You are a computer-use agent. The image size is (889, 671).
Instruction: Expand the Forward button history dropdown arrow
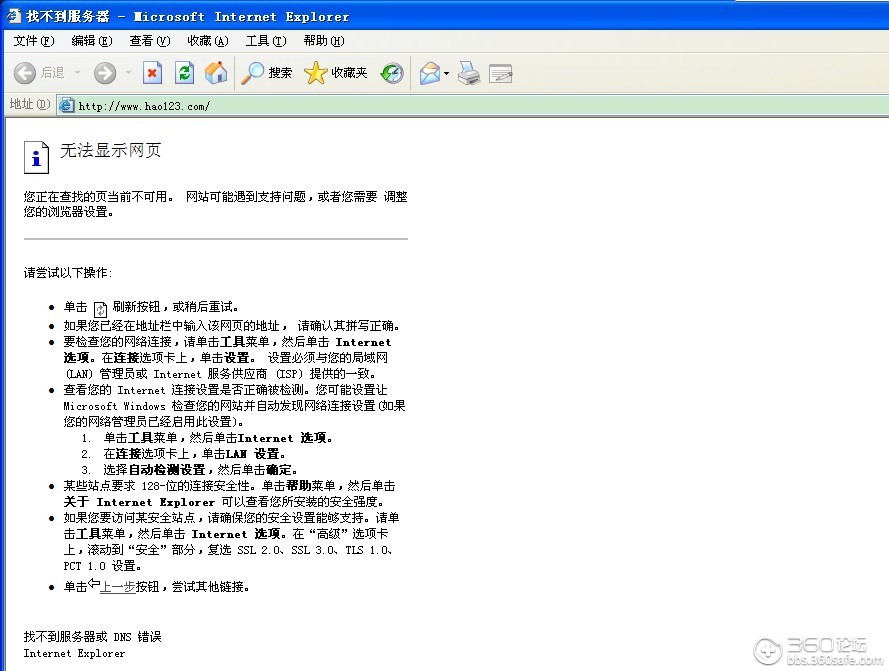[x=128, y=73]
